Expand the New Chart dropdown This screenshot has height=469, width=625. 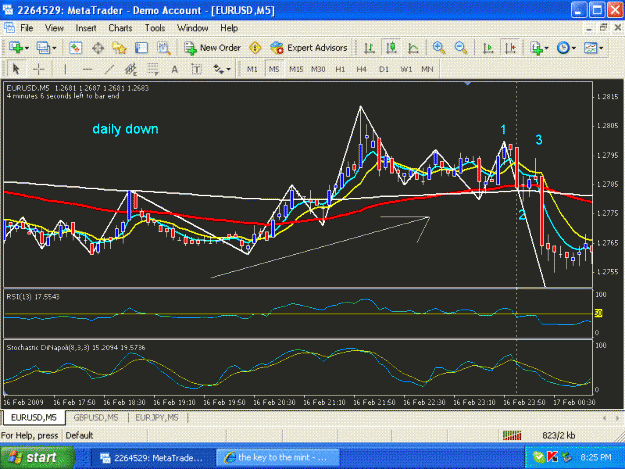(x=27, y=48)
